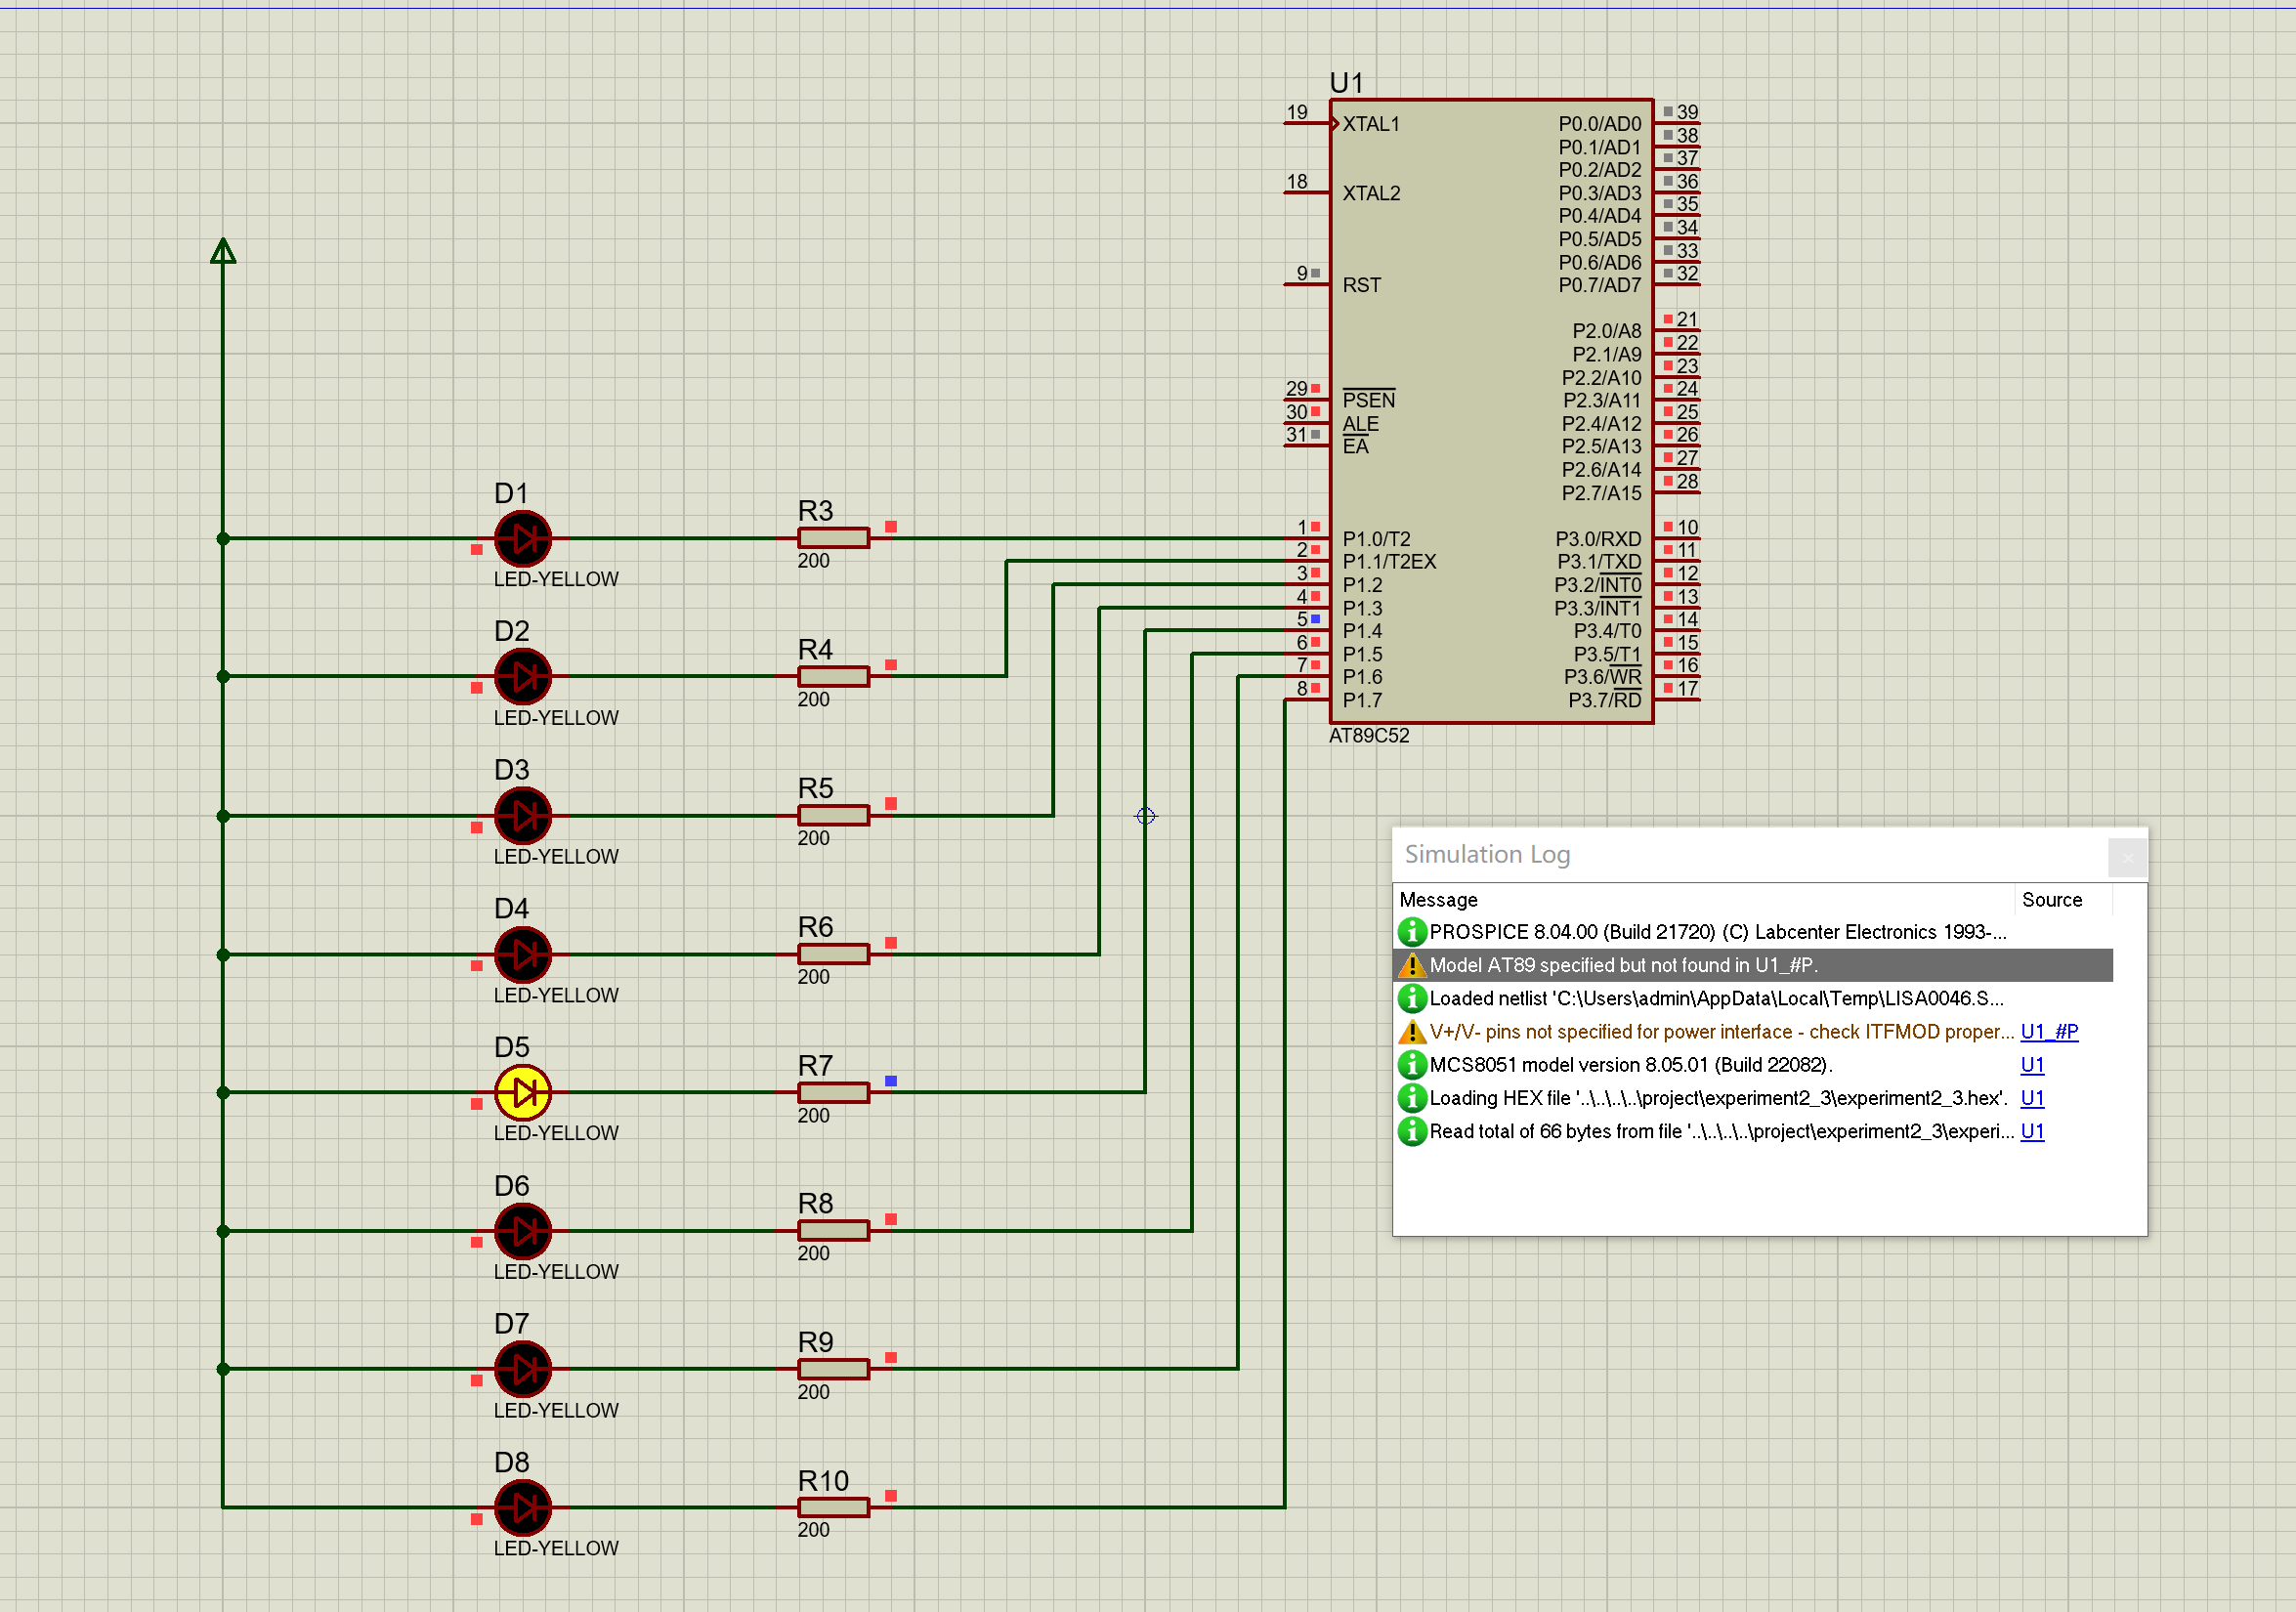This screenshot has width=2296, height=1612.
Task: Click the warning icon for Model AT89 message
Action: [1411, 965]
